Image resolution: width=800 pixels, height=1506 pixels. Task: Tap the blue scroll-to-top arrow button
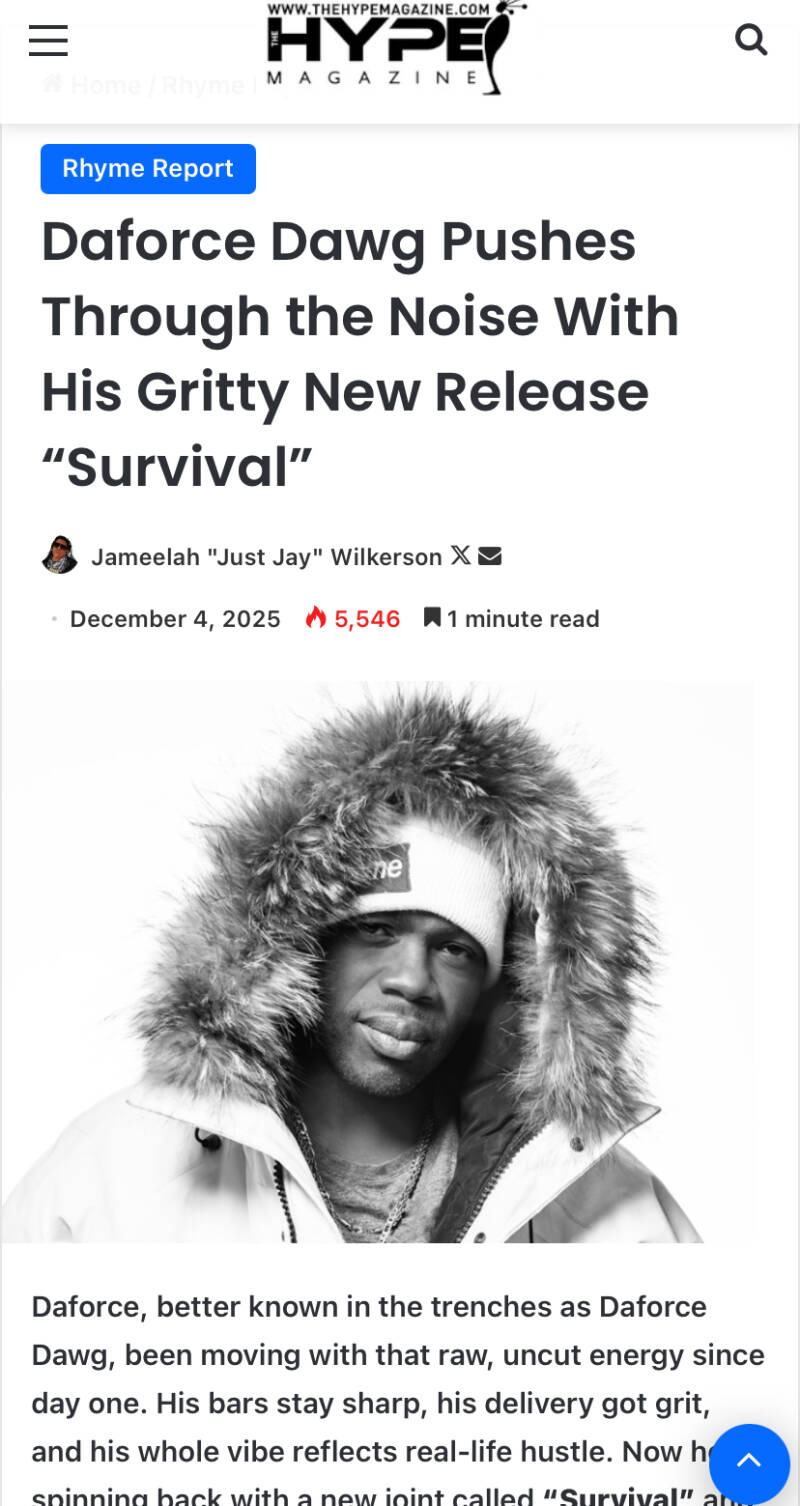coord(749,1464)
